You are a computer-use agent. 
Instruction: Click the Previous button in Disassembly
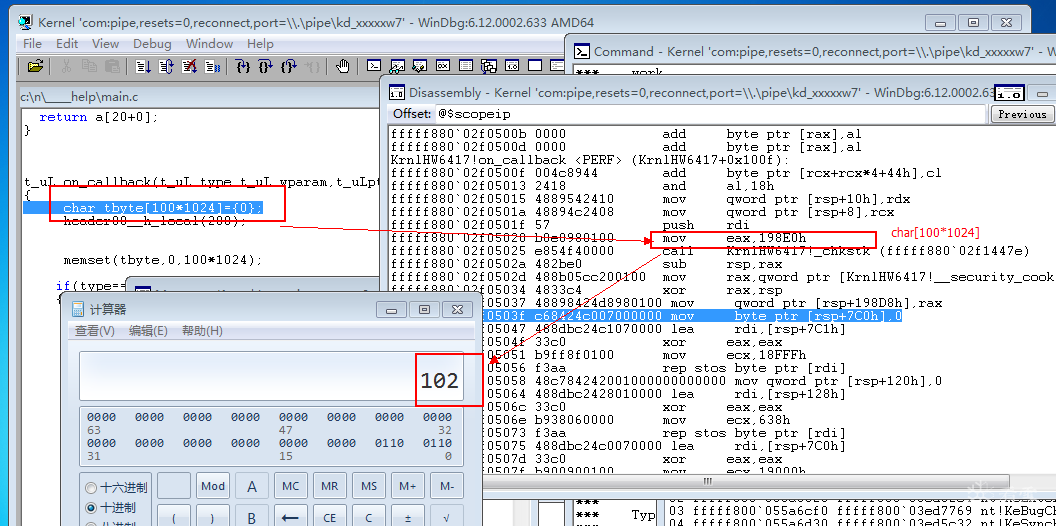pos(1022,114)
